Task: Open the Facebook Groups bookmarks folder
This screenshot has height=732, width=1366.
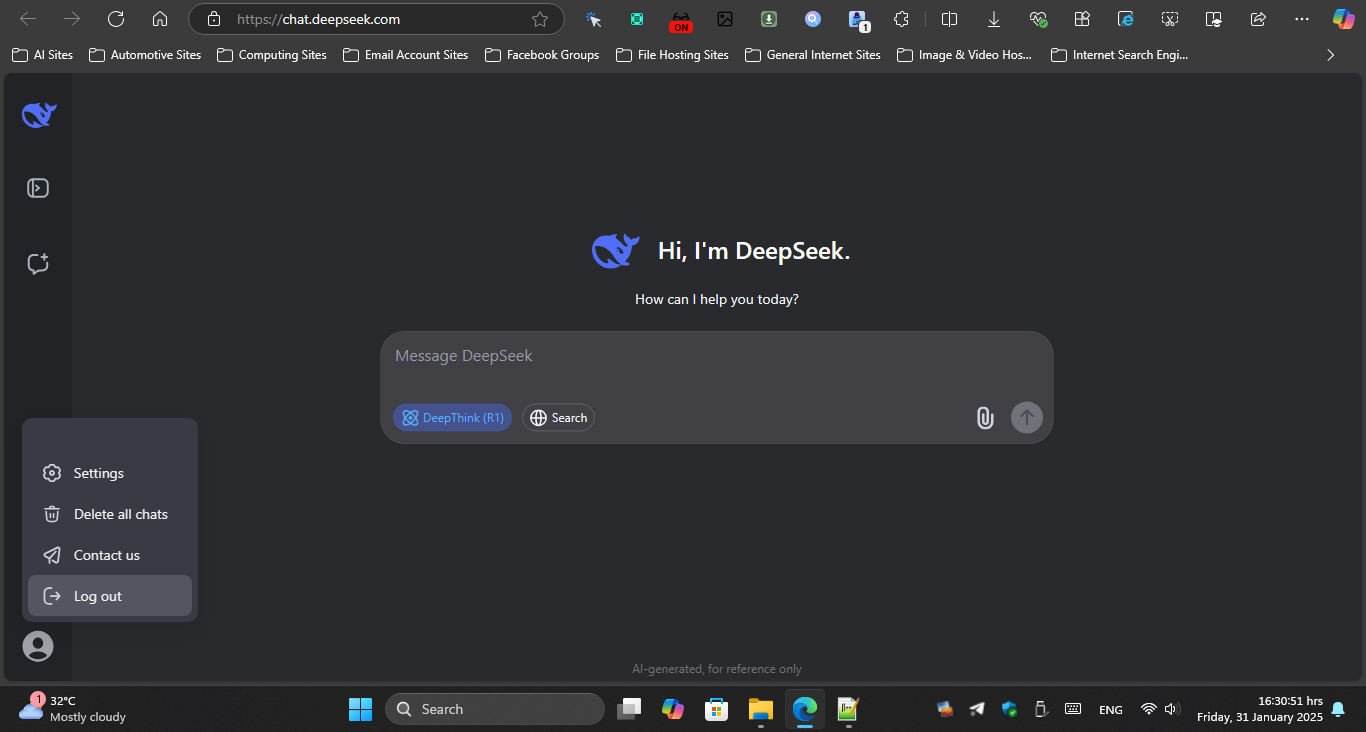Action: 542,55
